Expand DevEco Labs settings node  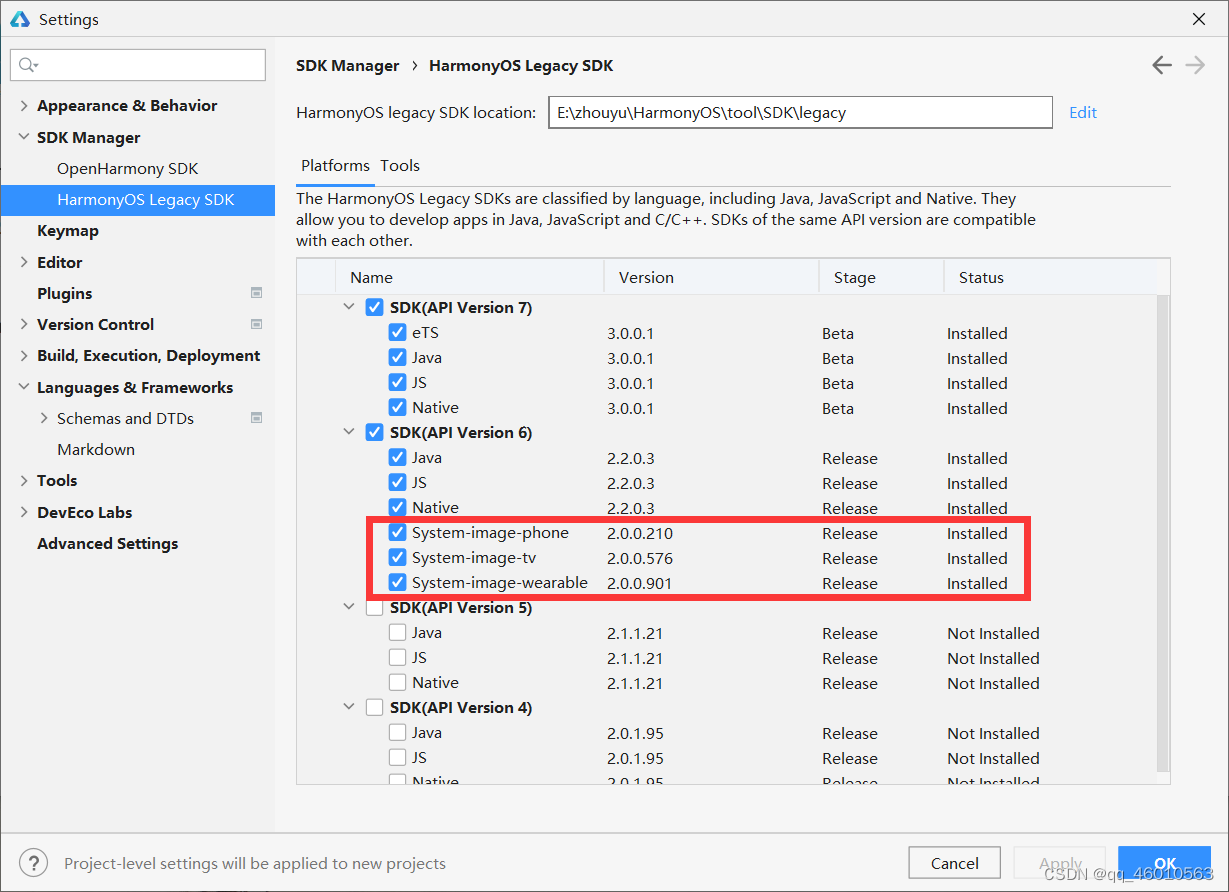(24, 512)
